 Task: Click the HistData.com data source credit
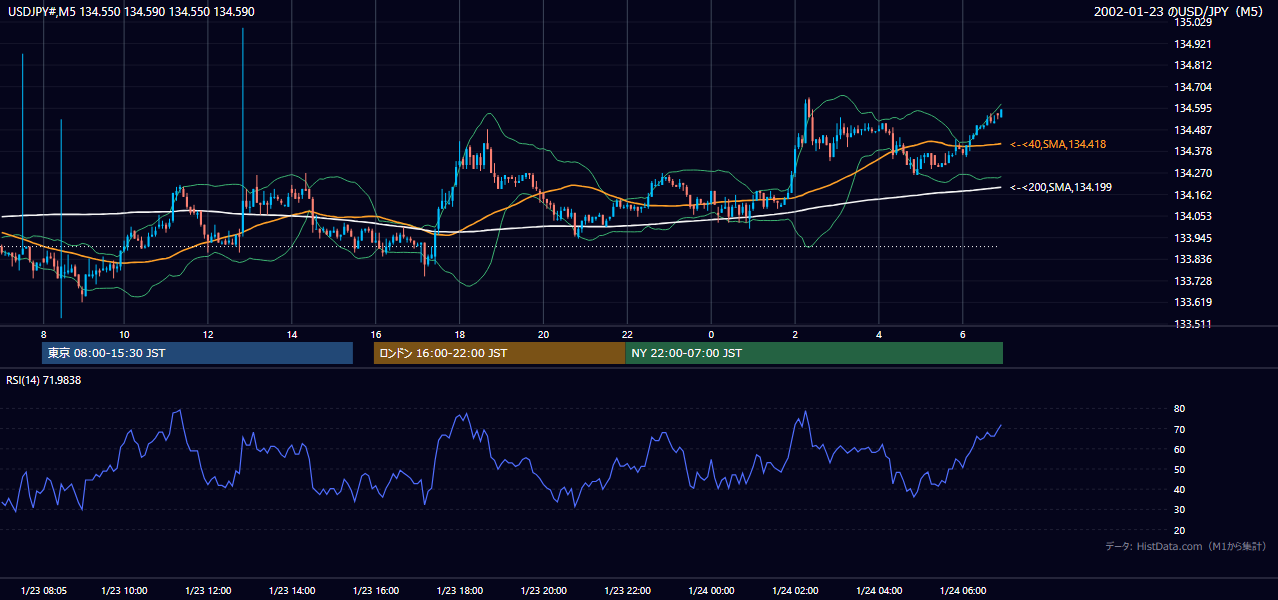pyautogui.click(x=1185, y=546)
